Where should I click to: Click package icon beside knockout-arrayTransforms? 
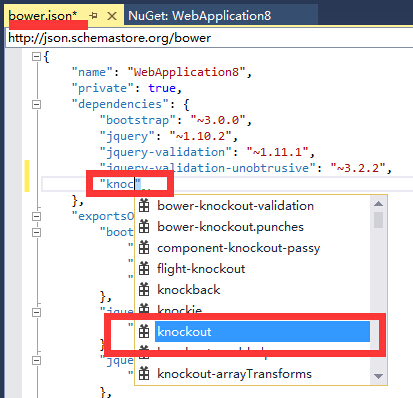click(x=144, y=374)
